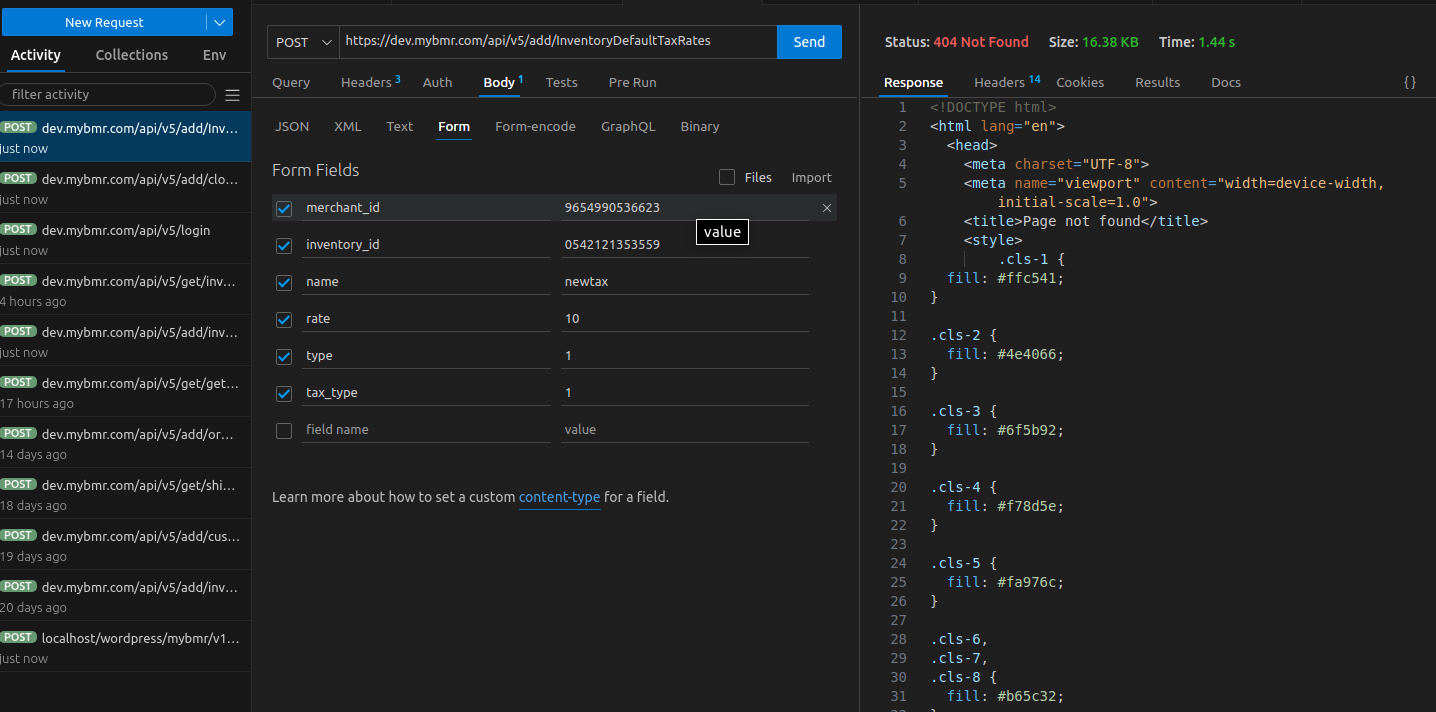Click the filter activity search box

pos(108,94)
